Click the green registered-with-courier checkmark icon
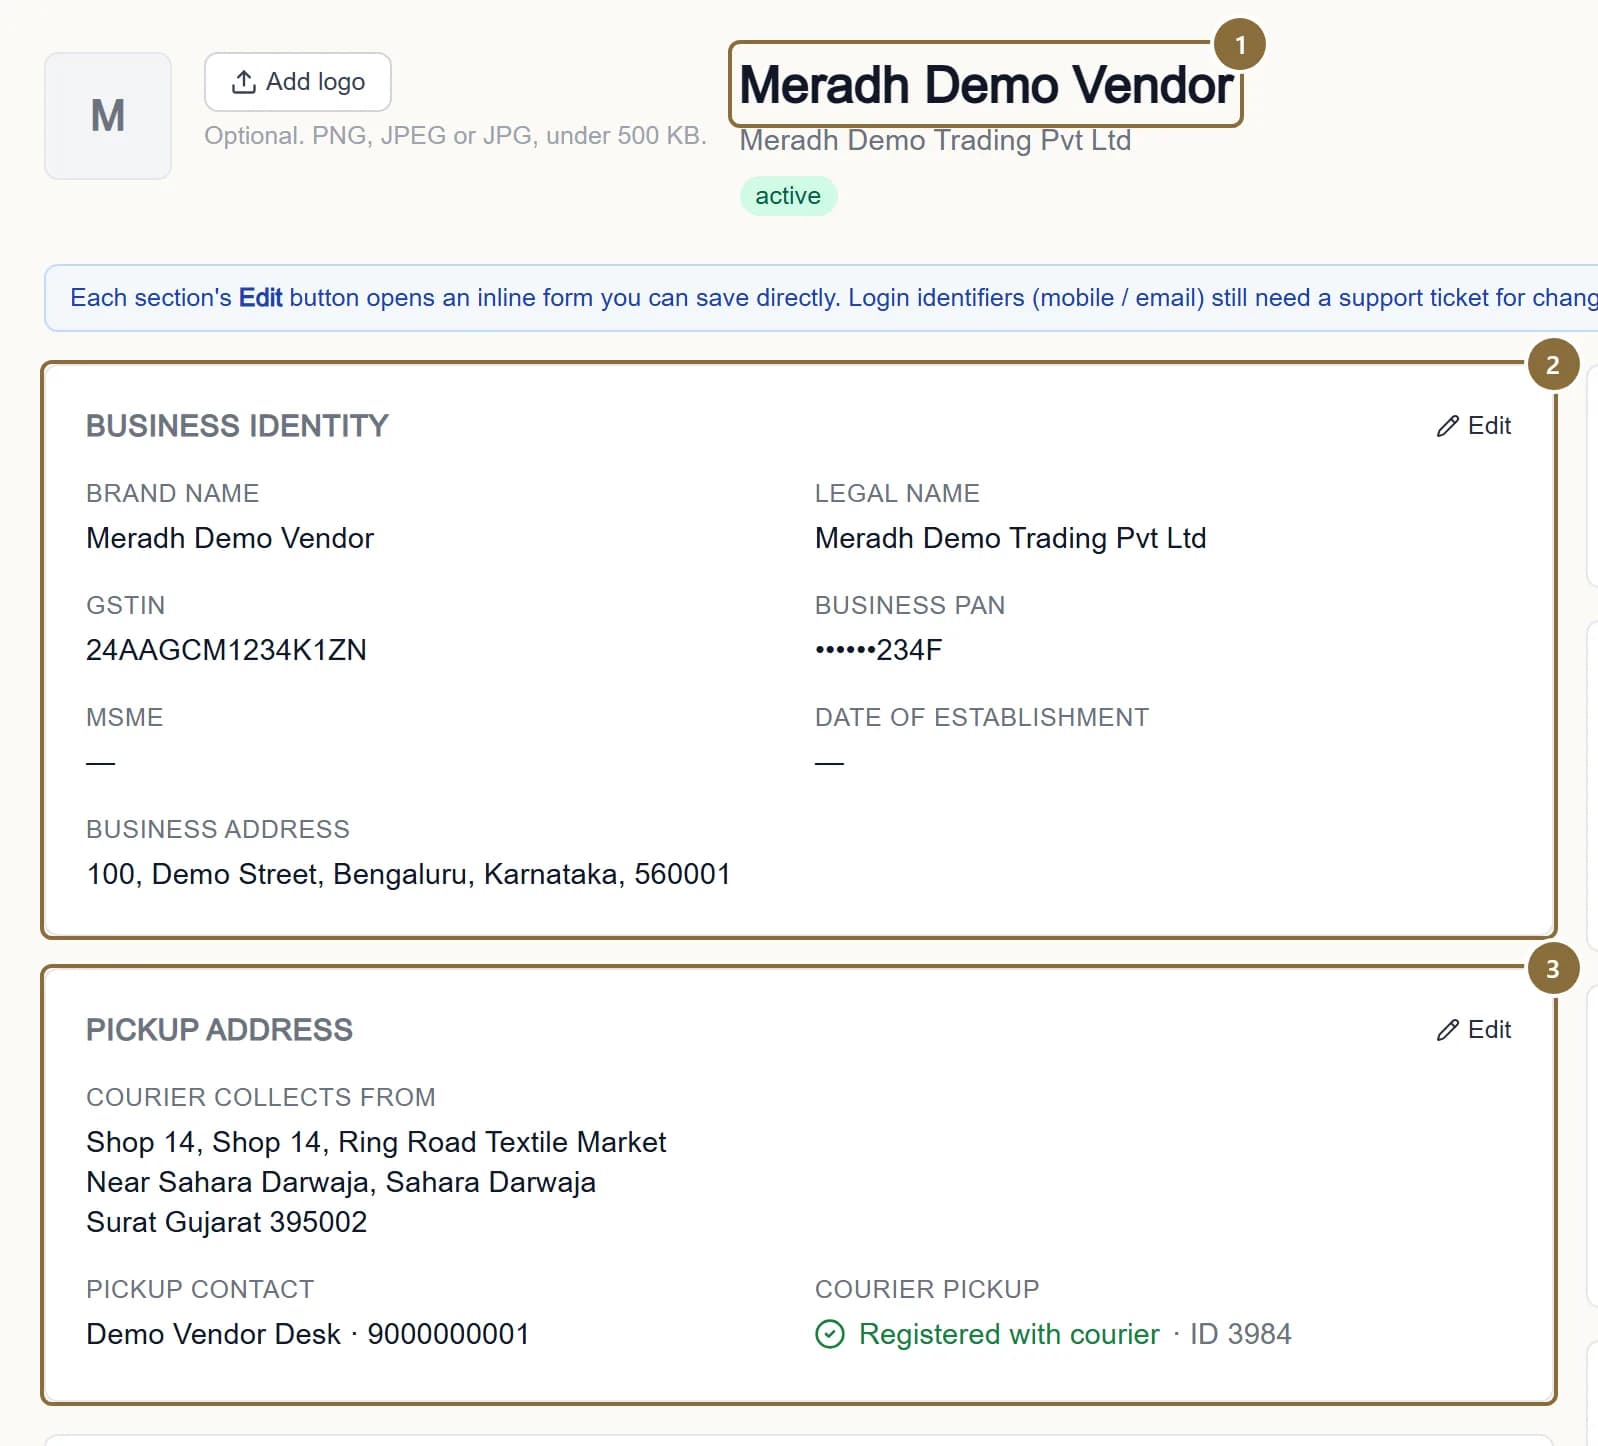The image size is (1598, 1446). point(830,1334)
